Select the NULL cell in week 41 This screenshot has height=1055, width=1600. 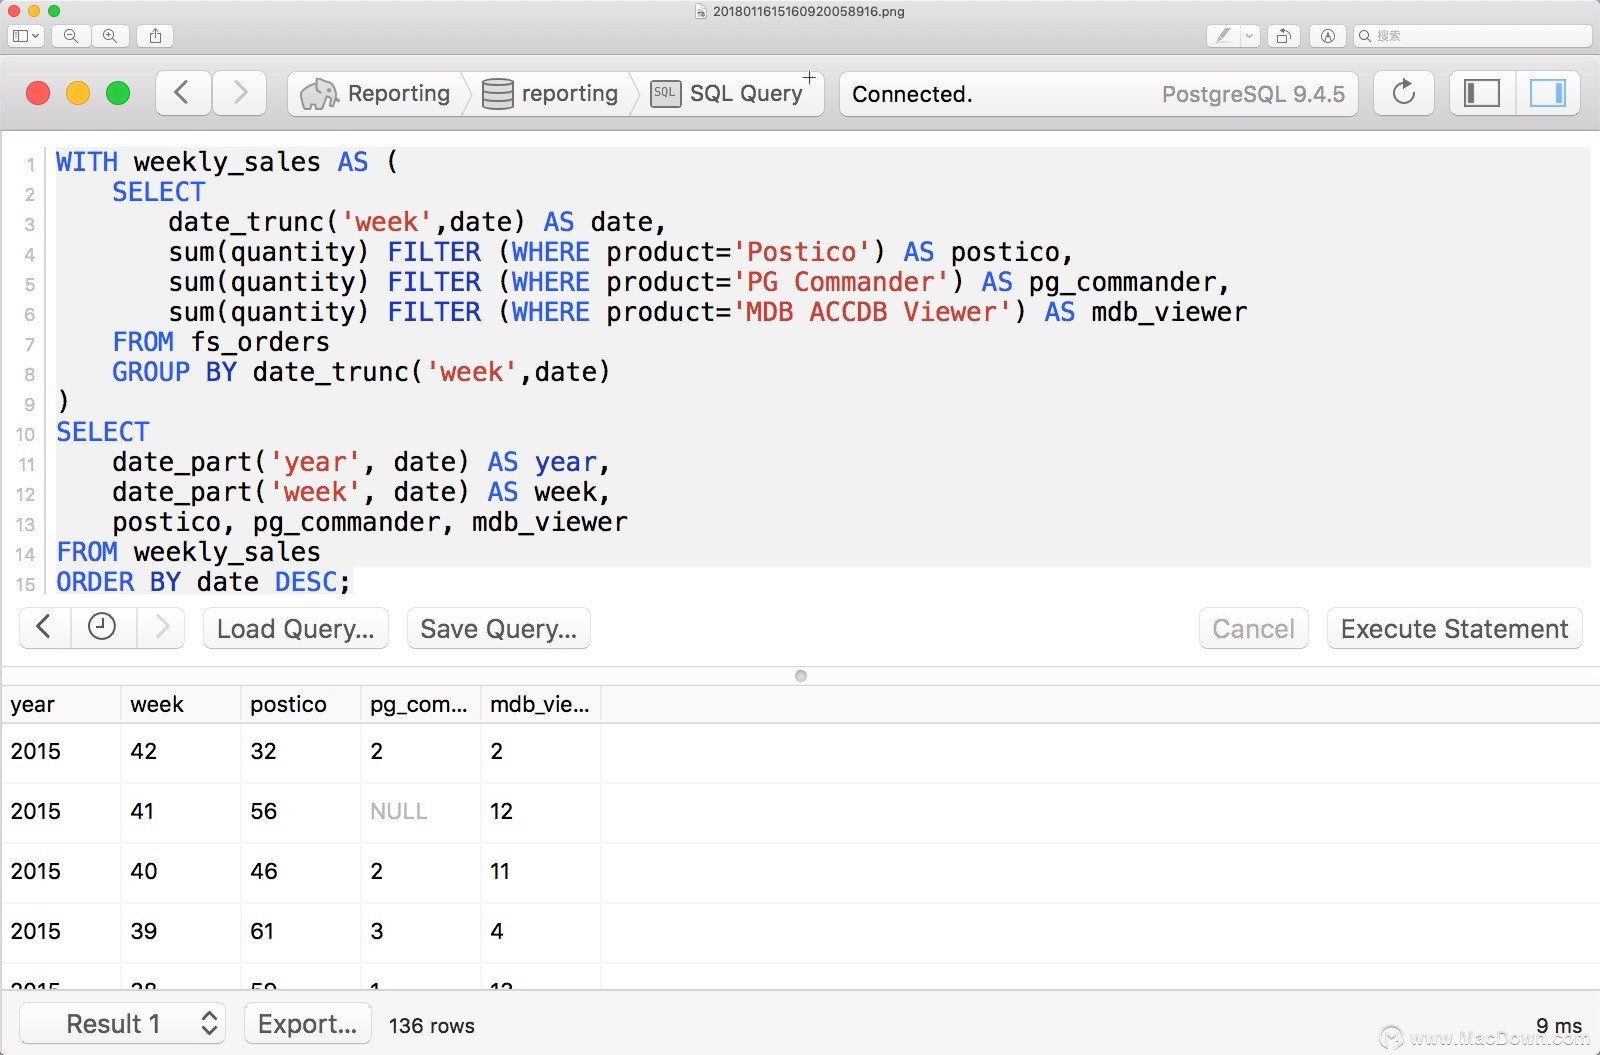(x=421, y=811)
